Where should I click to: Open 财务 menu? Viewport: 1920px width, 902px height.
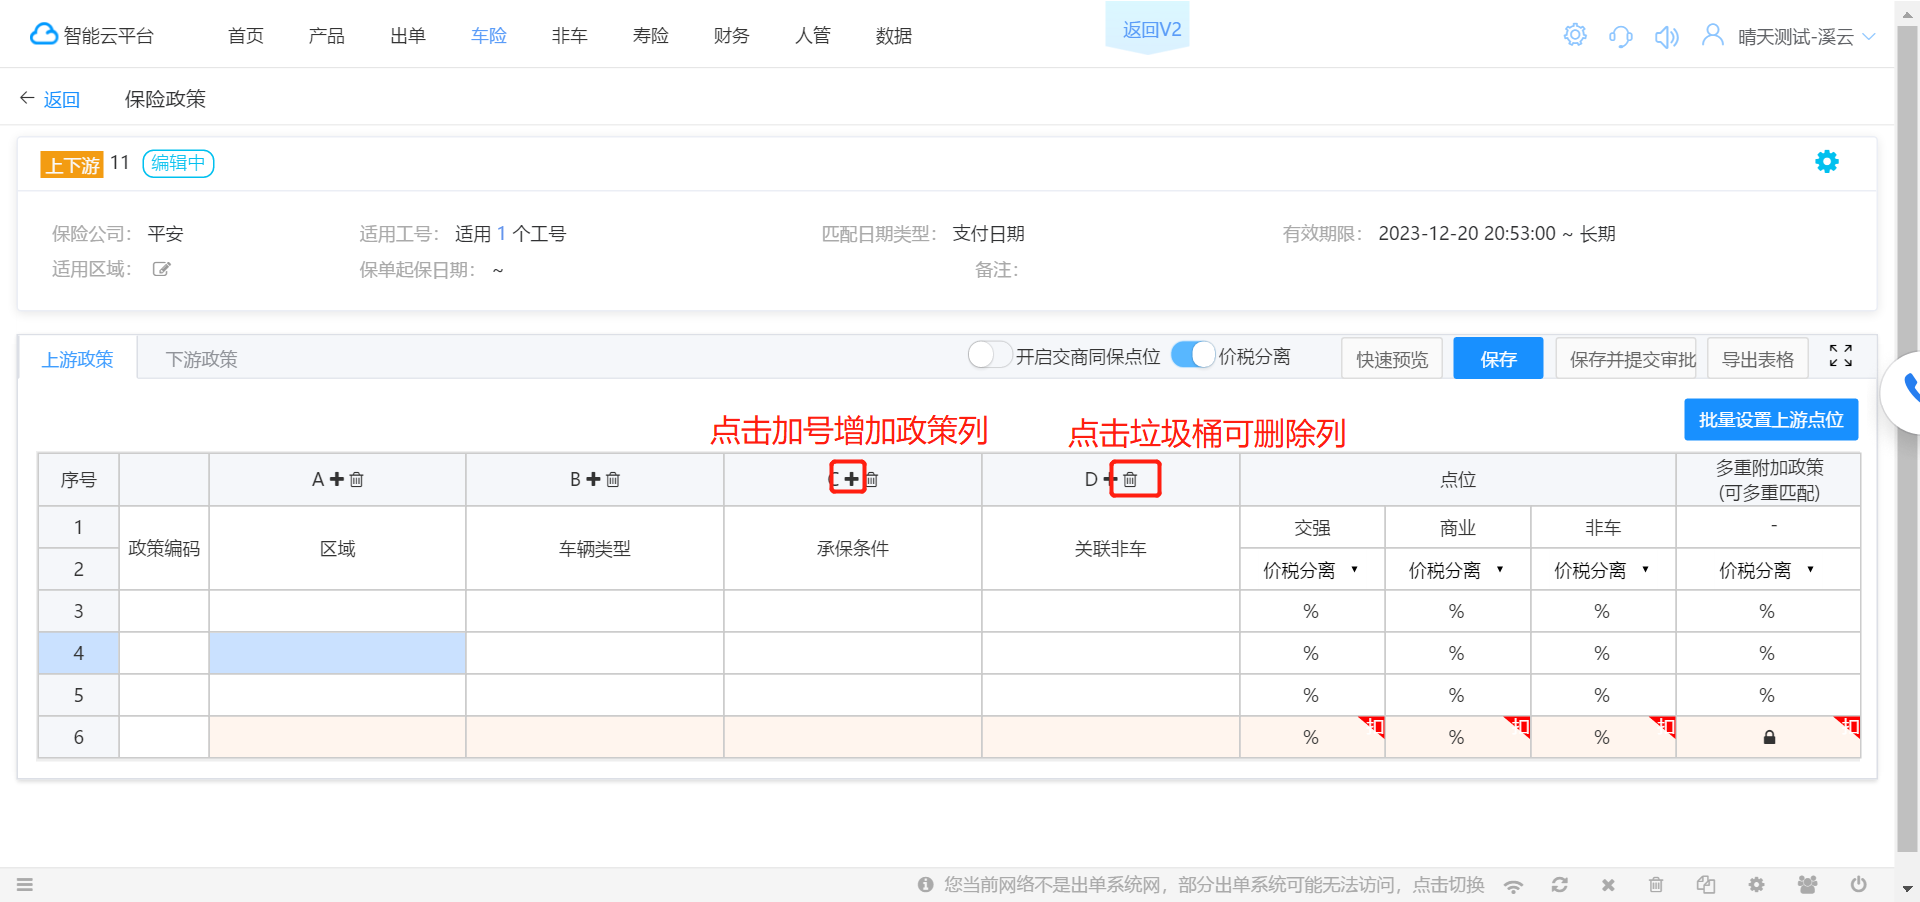pos(732,36)
